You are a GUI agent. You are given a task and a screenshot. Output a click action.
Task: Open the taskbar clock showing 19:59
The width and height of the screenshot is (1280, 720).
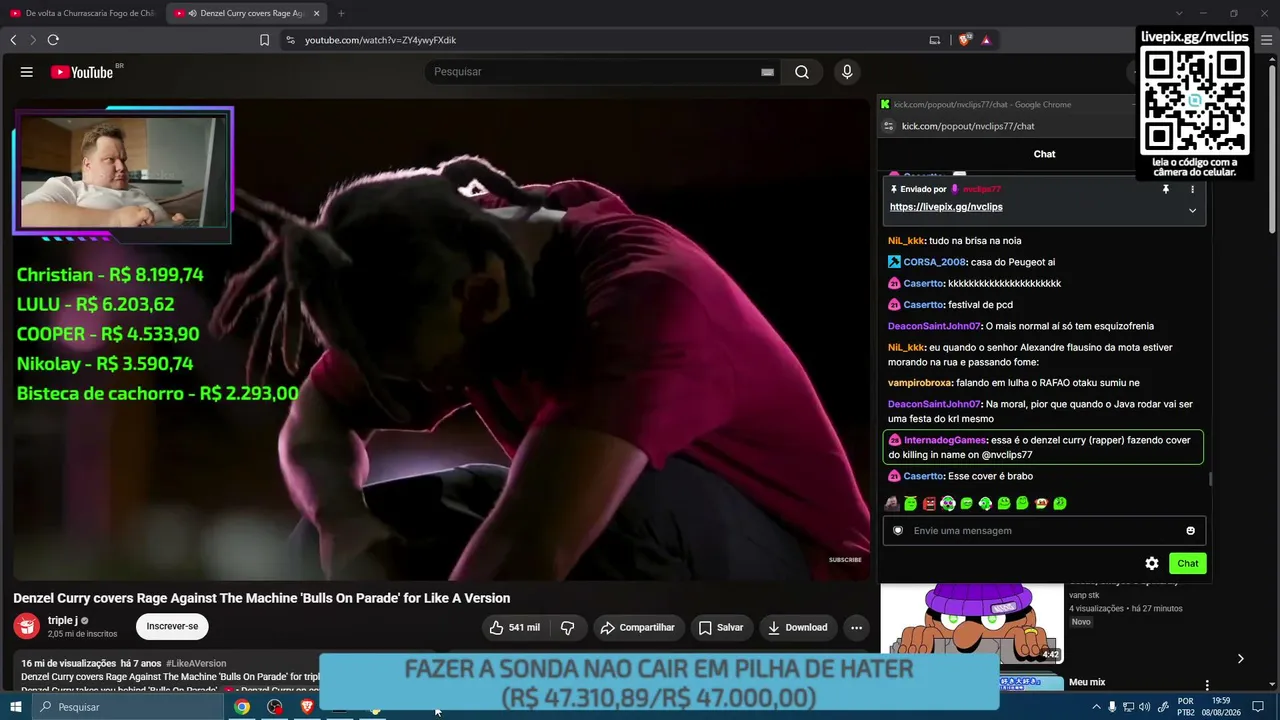(1221, 707)
